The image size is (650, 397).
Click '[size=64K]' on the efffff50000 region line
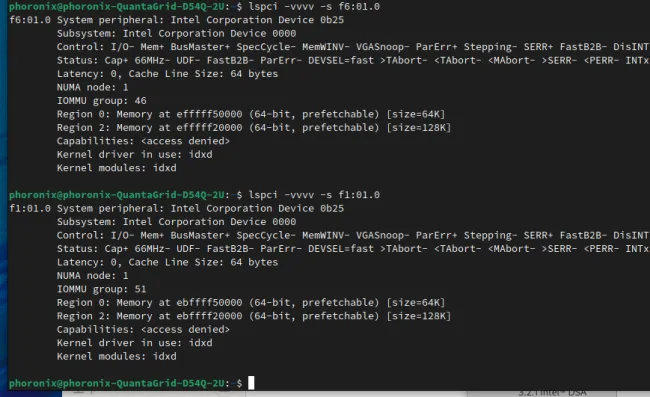(416, 114)
